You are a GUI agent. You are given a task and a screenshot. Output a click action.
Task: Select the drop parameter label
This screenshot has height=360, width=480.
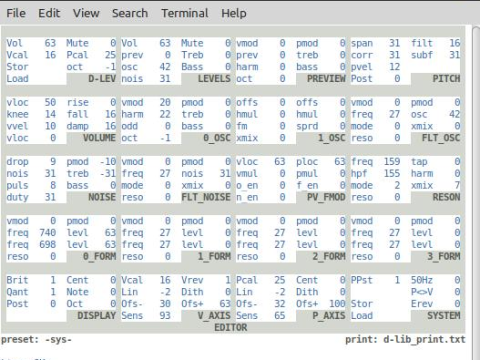tap(17, 162)
